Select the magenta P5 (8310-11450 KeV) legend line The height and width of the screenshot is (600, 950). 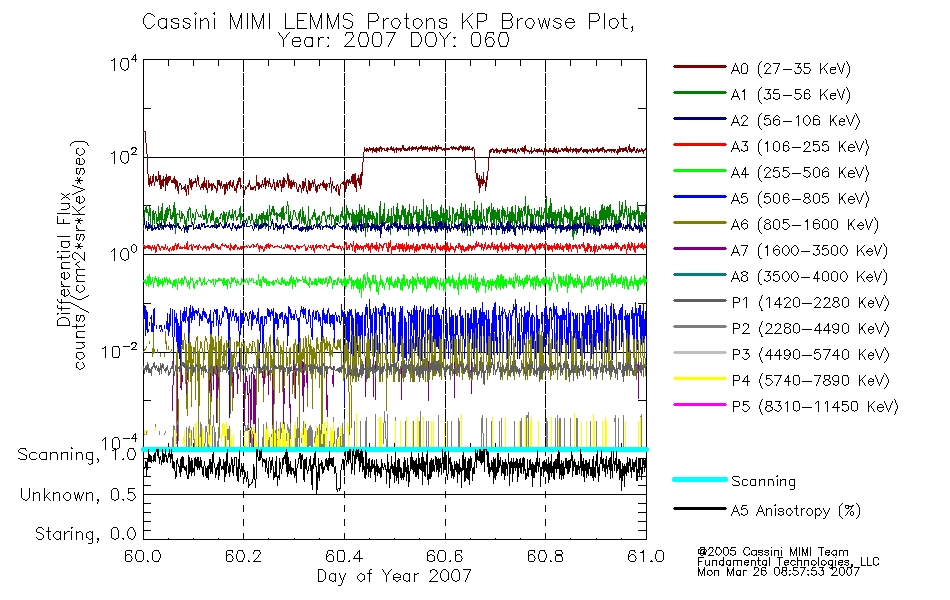(700, 404)
